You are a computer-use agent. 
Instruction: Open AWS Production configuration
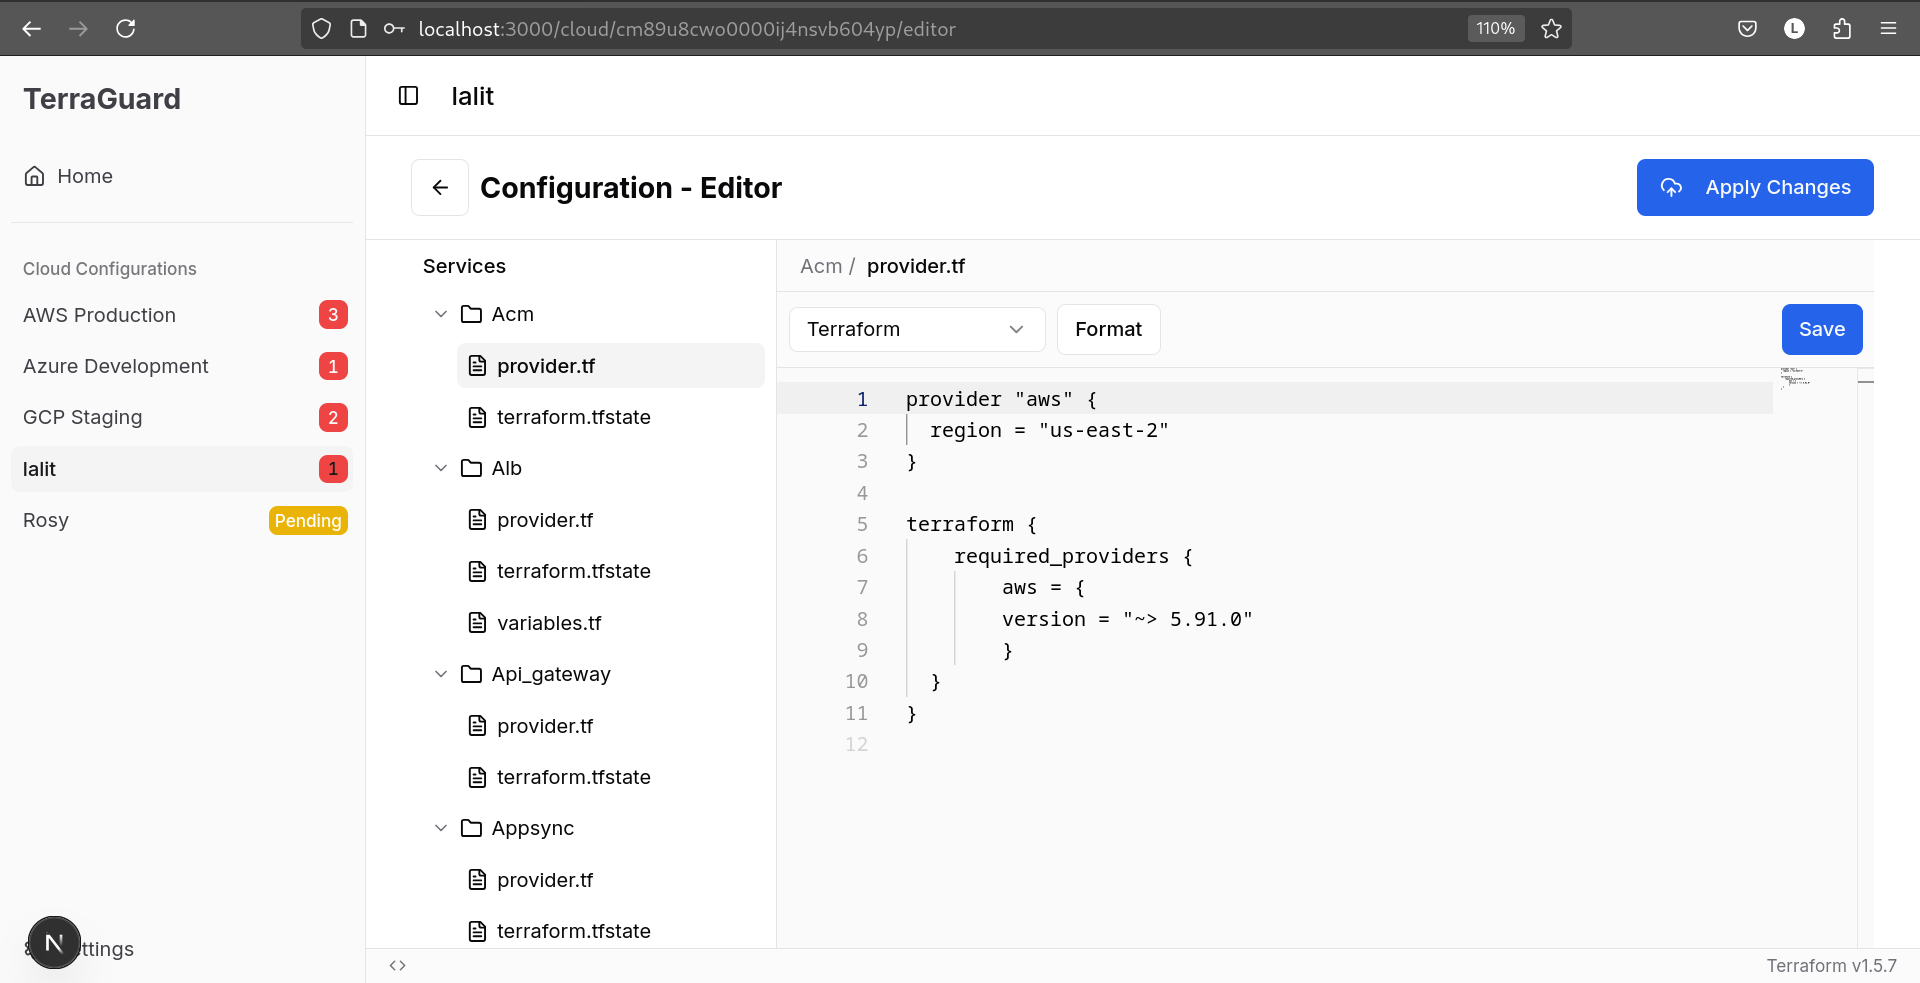click(99, 315)
